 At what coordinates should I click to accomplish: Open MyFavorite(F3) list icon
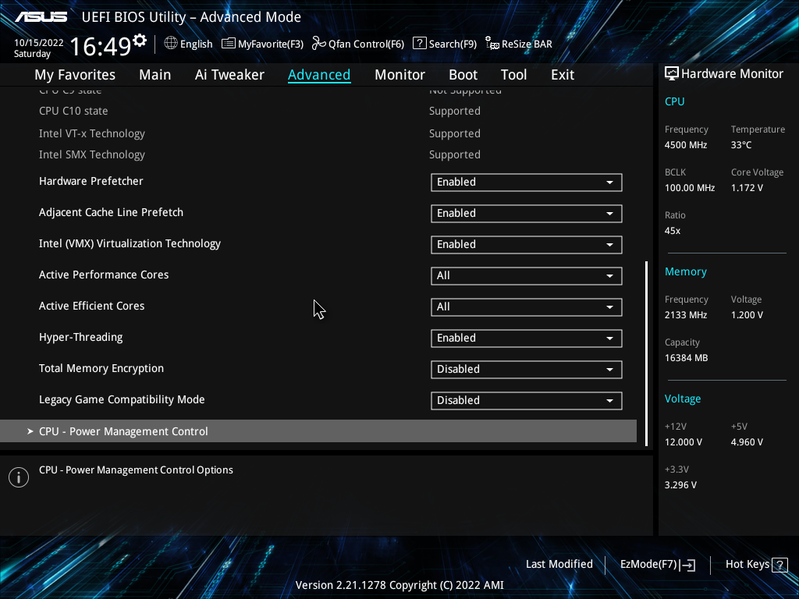click(x=228, y=43)
